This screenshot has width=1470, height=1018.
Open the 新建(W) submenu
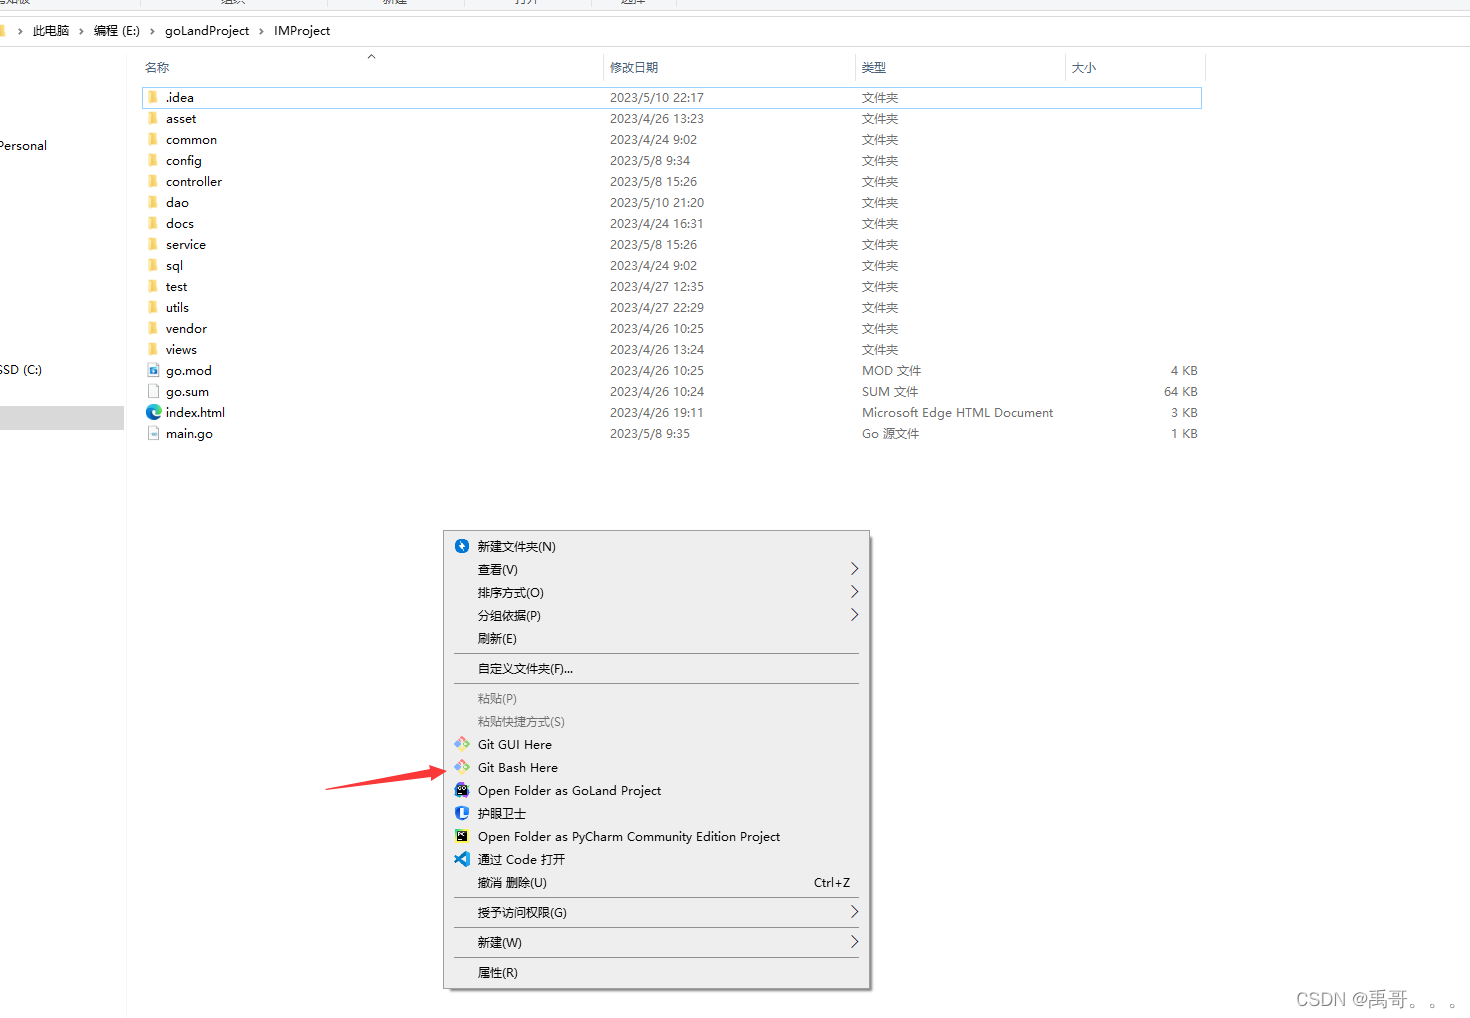854,941
